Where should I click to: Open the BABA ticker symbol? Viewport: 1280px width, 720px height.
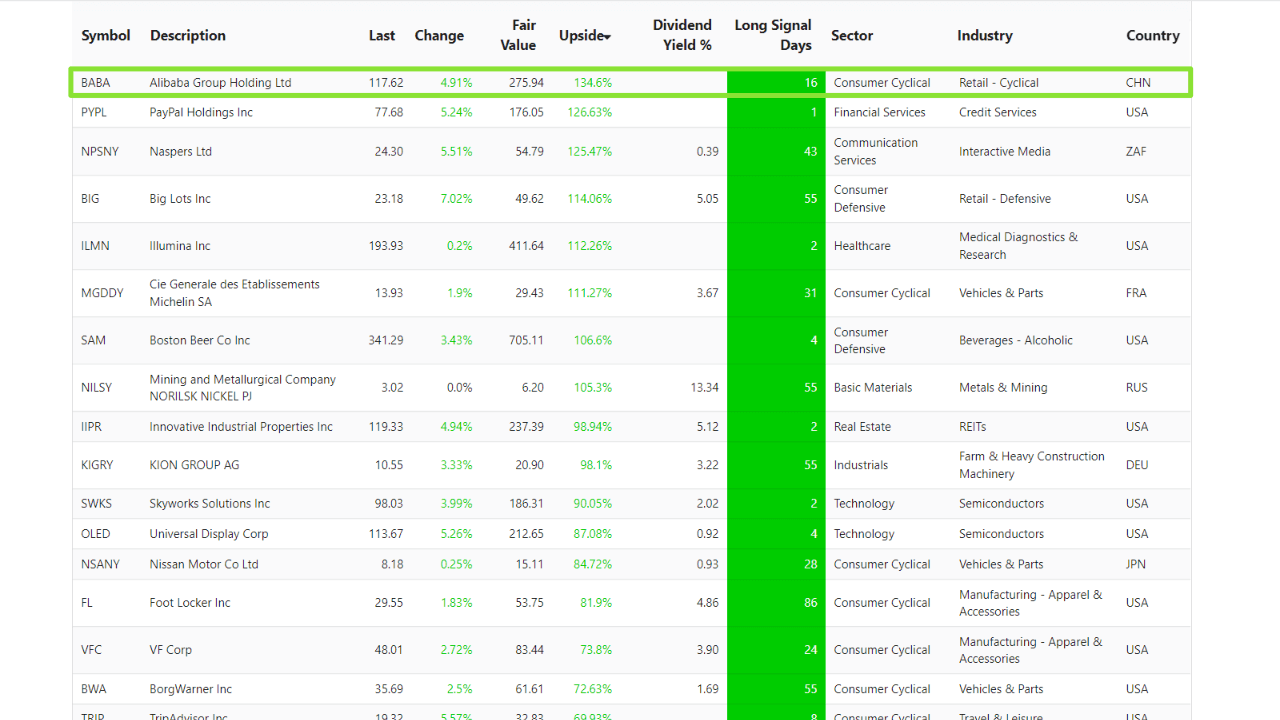[x=96, y=83]
